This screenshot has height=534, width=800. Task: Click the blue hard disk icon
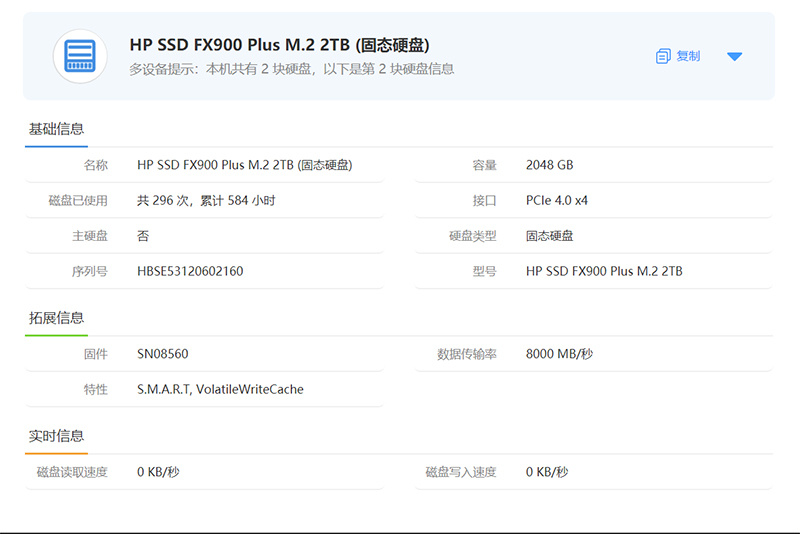[x=80, y=56]
